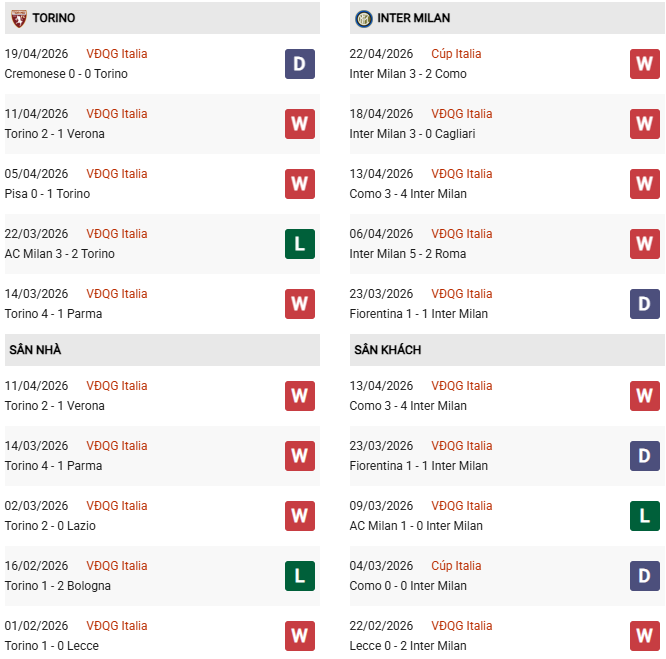The image size is (666, 659).
Task: Select the SÂN KHÁCH section header
Action: tap(387, 350)
